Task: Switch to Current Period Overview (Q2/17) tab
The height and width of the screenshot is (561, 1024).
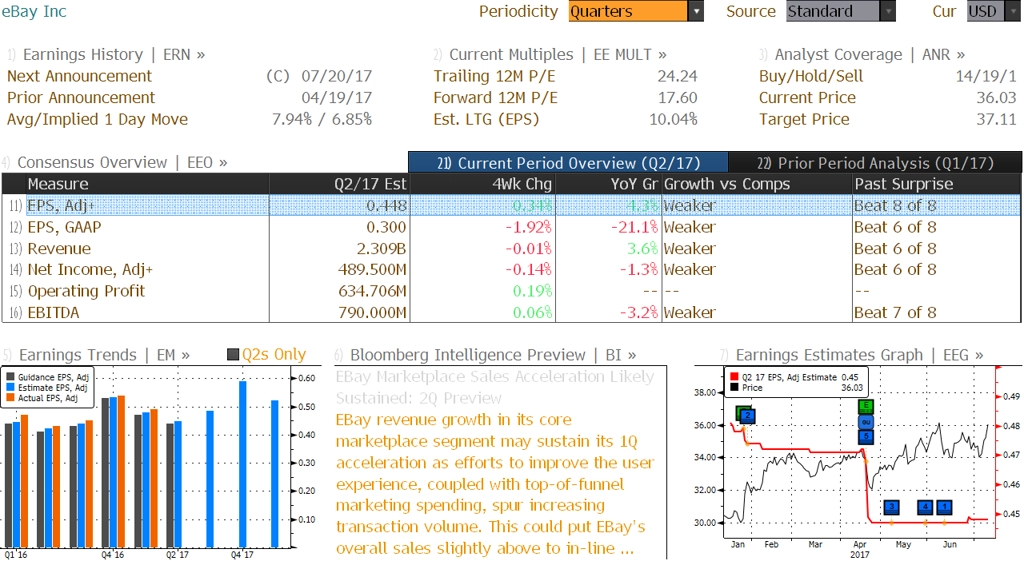Action: pos(568,163)
